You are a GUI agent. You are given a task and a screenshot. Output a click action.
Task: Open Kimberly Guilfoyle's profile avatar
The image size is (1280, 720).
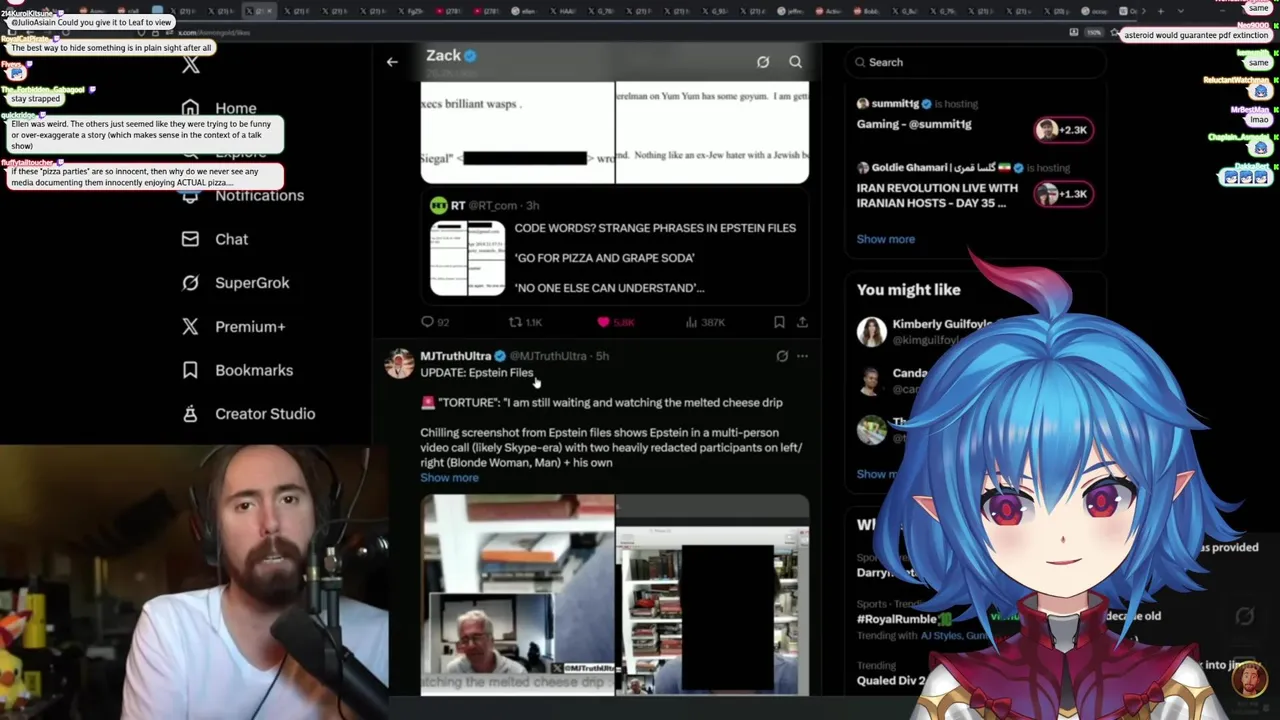pyautogui.click(x=871, y=332)
